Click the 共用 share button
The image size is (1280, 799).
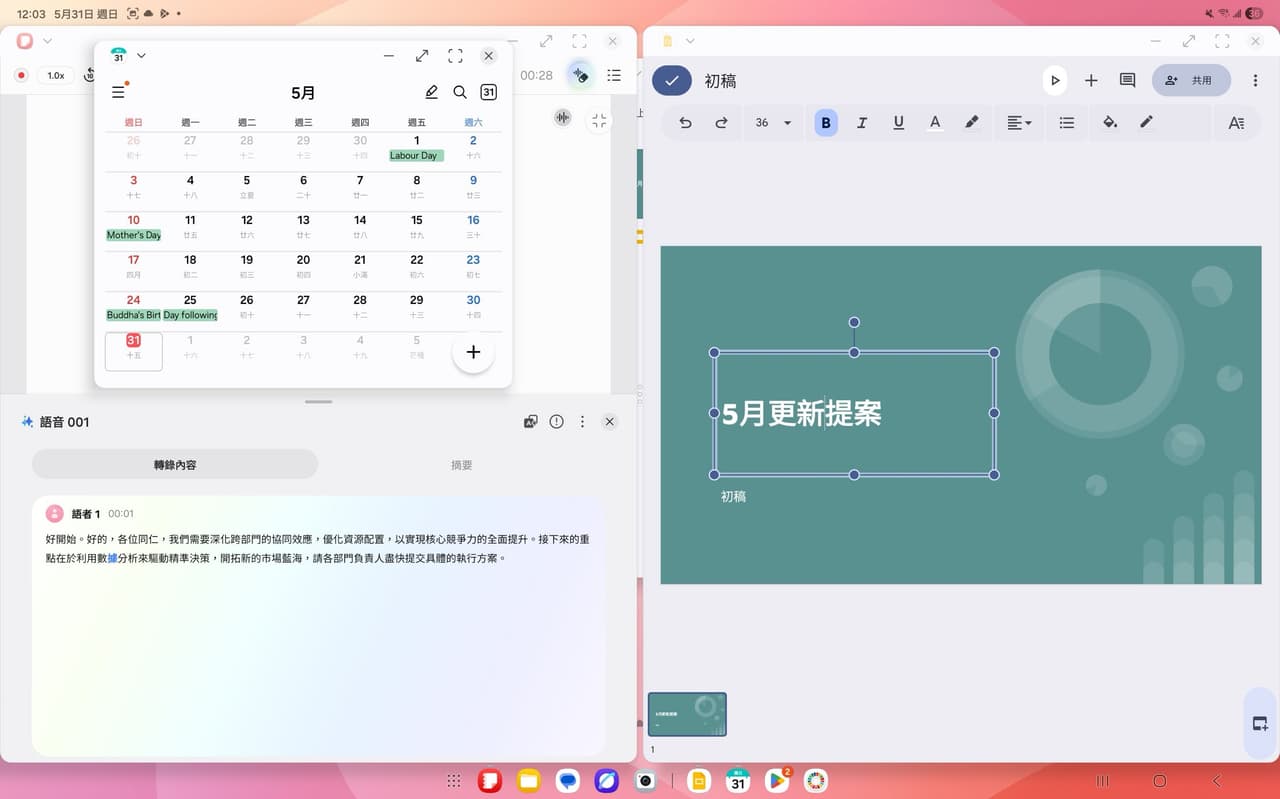pyautogui.click(x=1191, y=80)
